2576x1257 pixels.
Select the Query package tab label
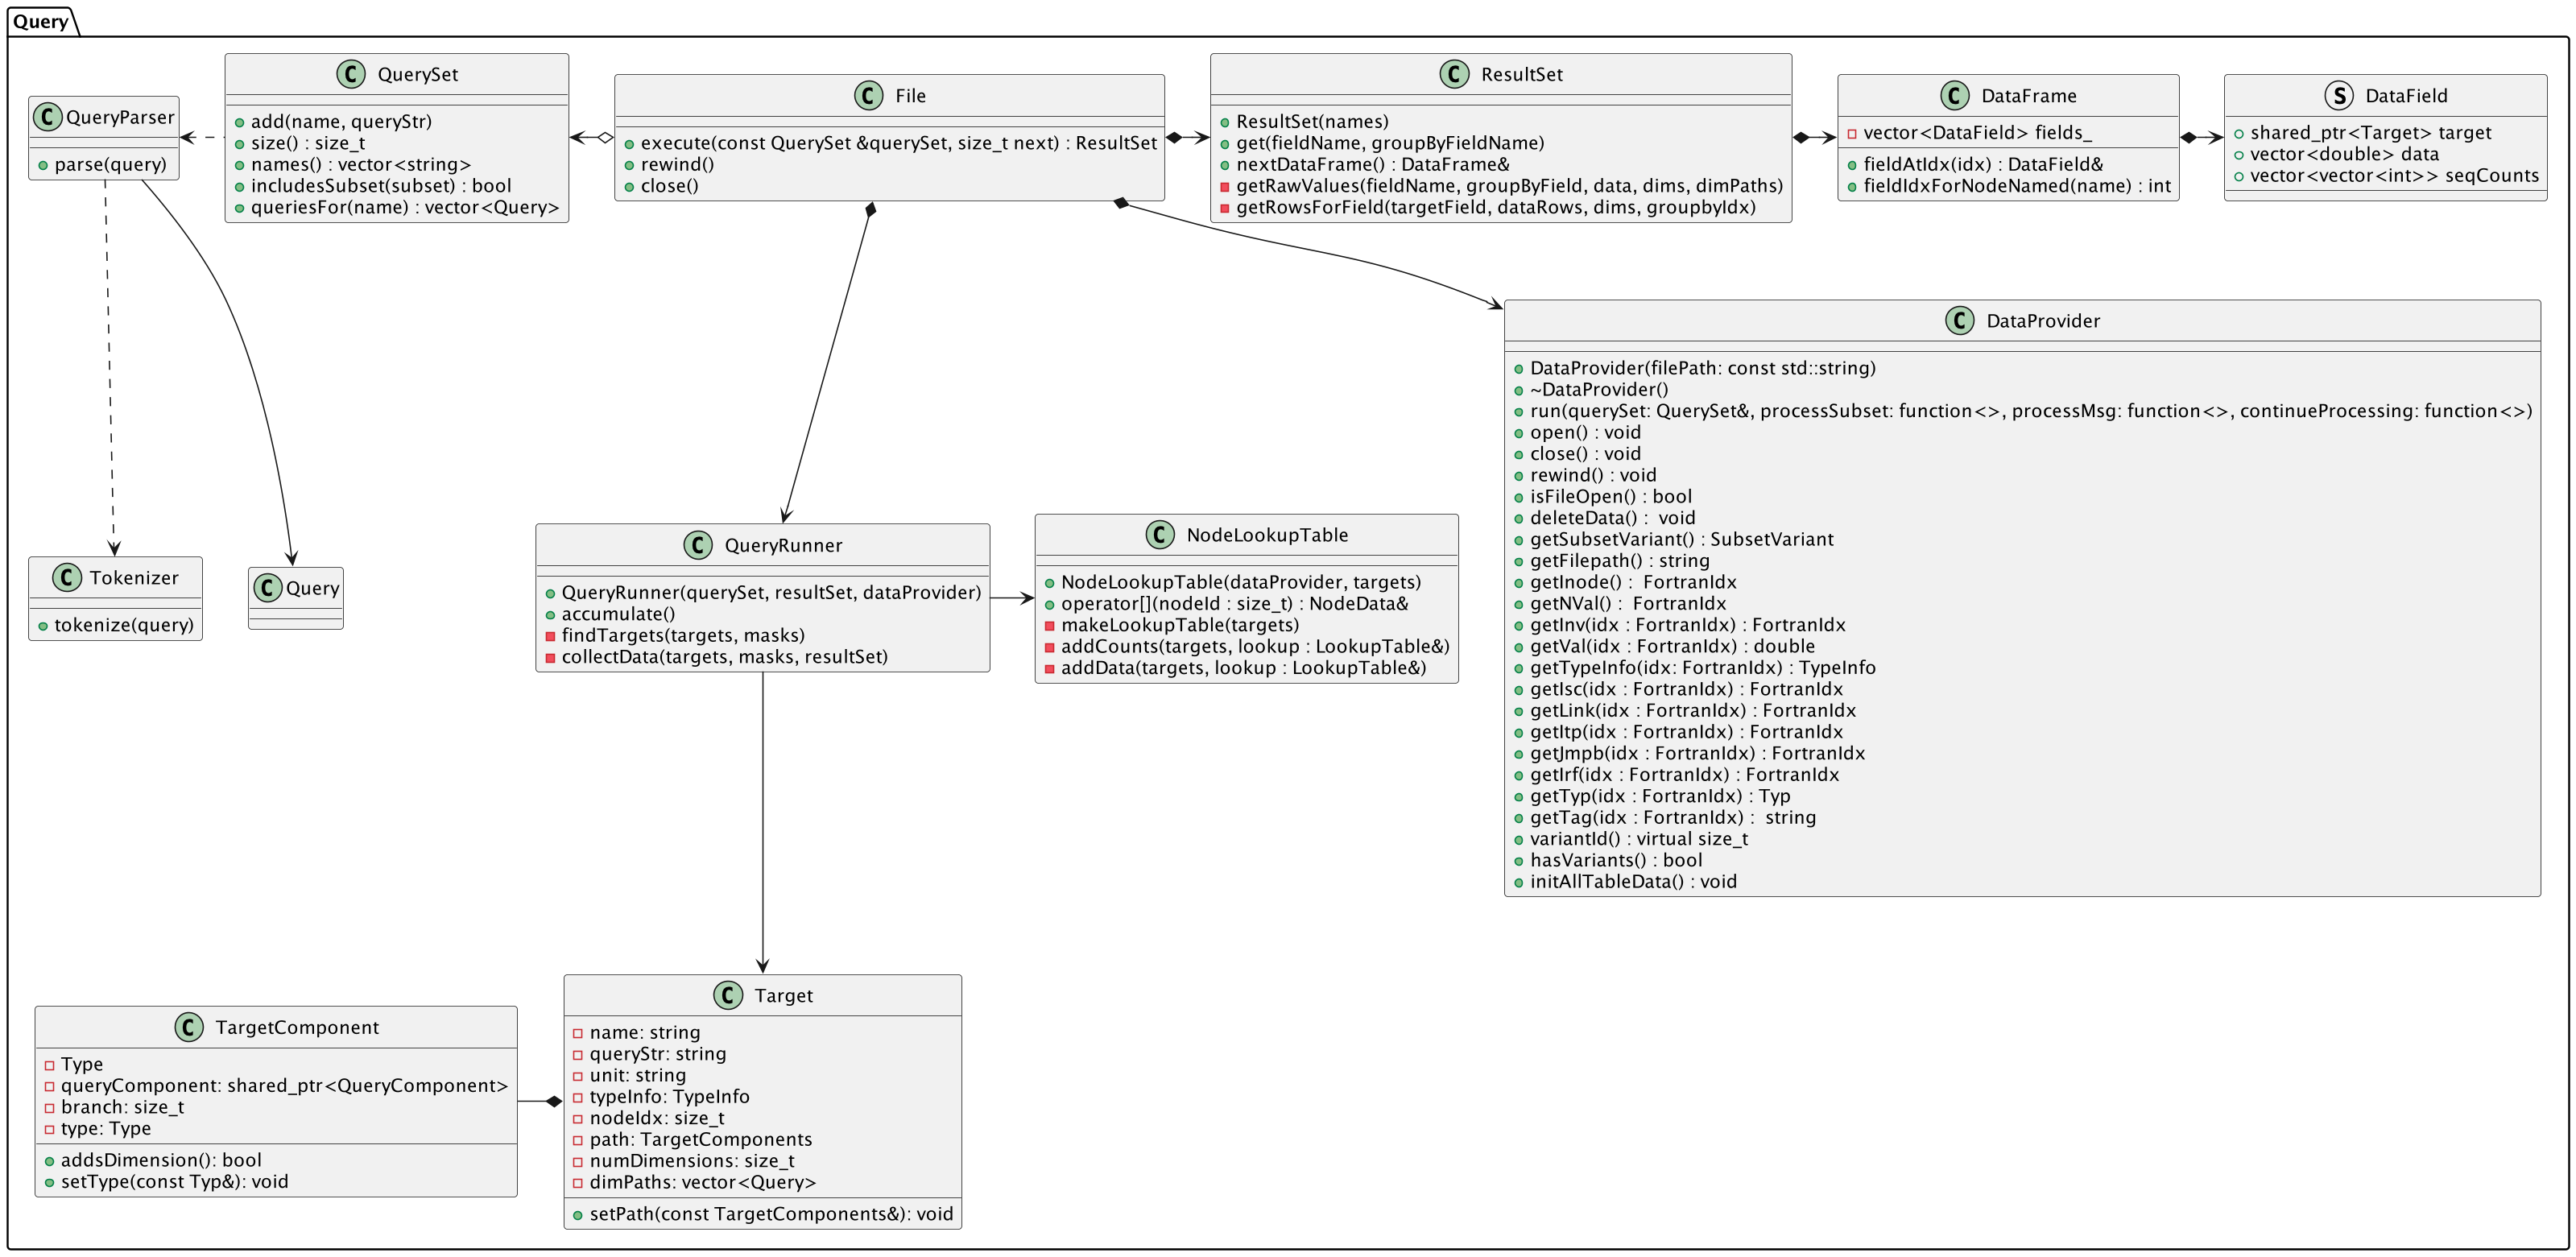[x=41, y=21]
